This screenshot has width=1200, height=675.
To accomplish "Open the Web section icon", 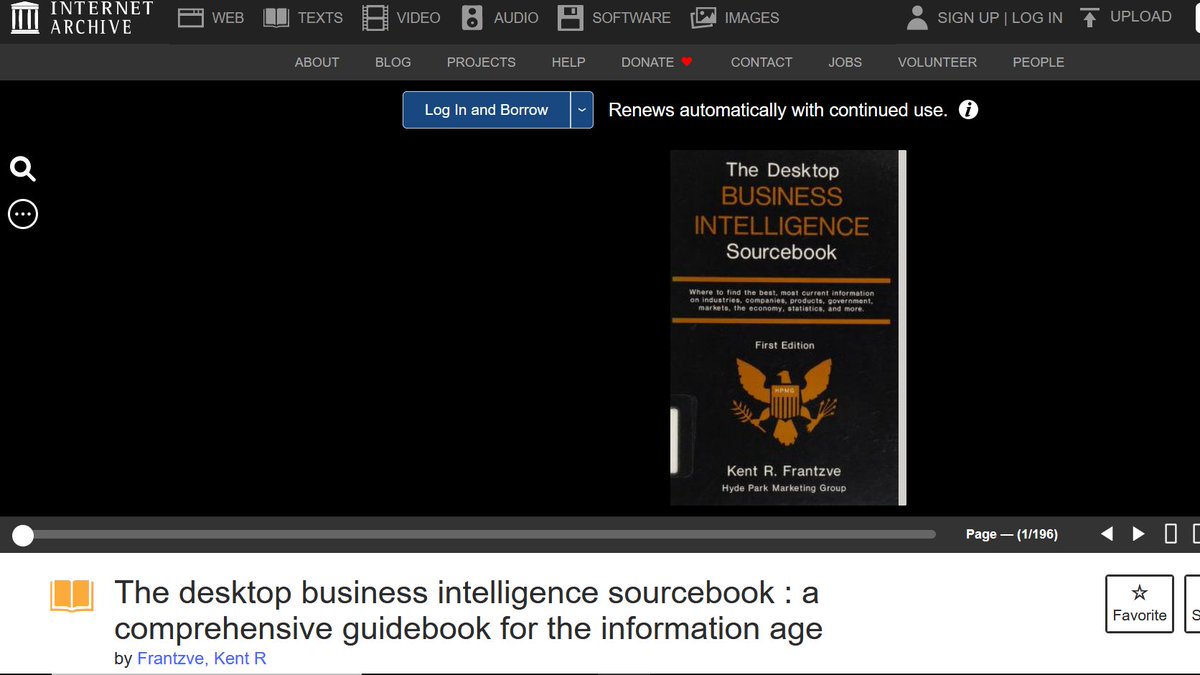I will tap(191, 17).
